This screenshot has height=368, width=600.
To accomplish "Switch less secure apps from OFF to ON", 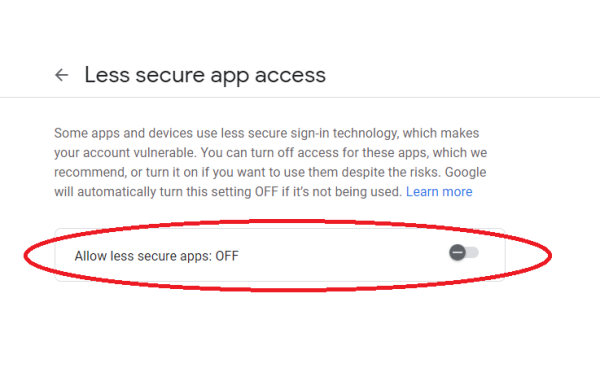I will [x=464, y=252].
